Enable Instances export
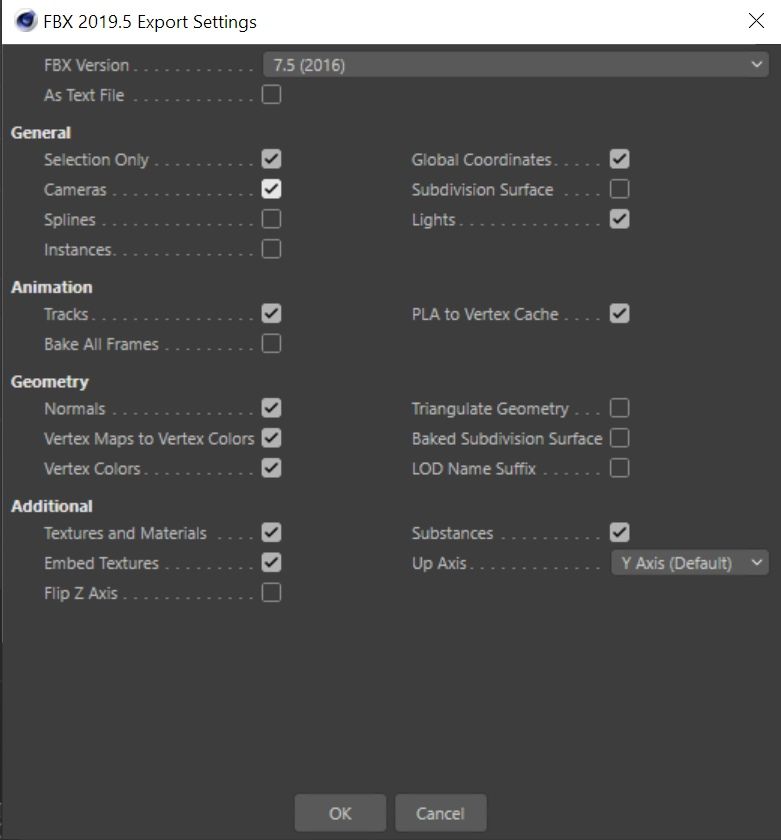 click(x=271, y=249)
